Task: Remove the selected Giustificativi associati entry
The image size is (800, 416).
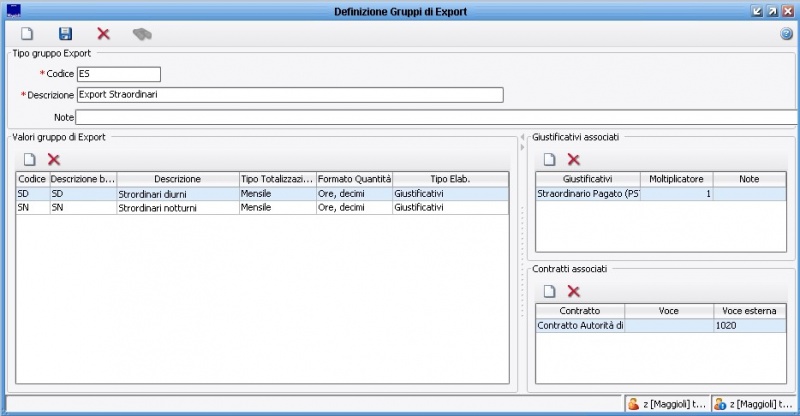Action: click(573, 159)
